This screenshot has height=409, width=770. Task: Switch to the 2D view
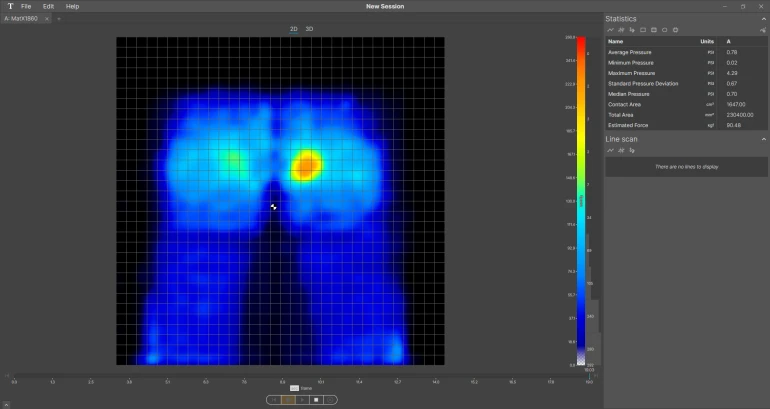coord(294,29)
